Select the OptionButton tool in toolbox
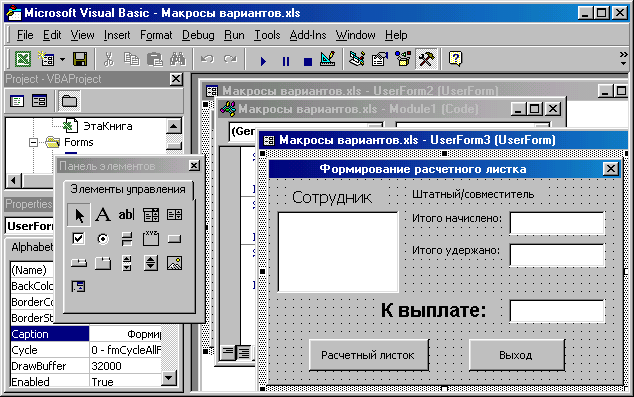The height and width of the screenshot is (397, 634). pyautogui.click(x=103, y=239)
